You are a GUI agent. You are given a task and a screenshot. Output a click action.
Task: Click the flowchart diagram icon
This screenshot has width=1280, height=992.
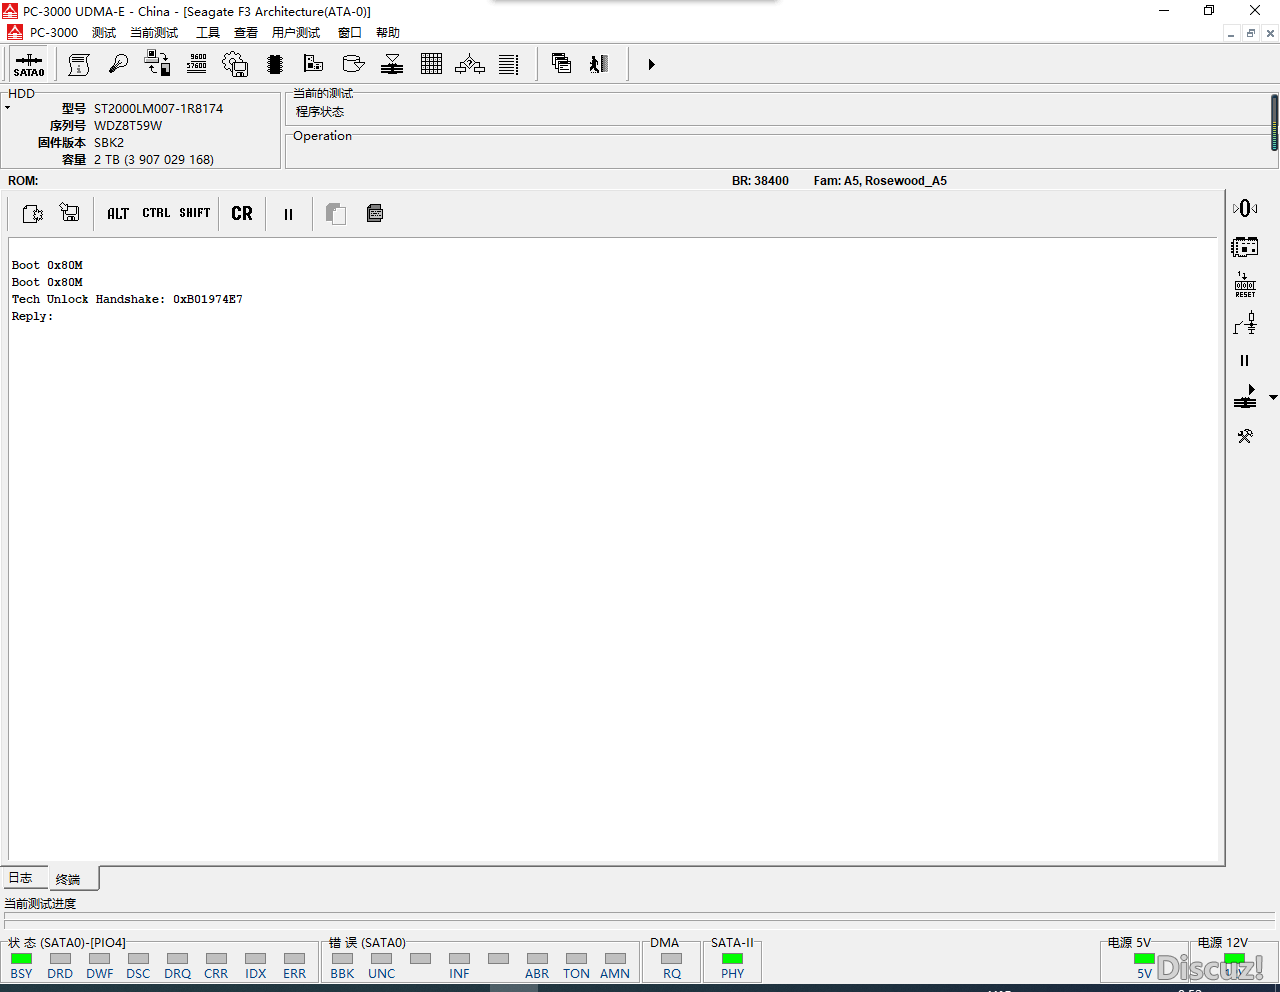point(470,64)
